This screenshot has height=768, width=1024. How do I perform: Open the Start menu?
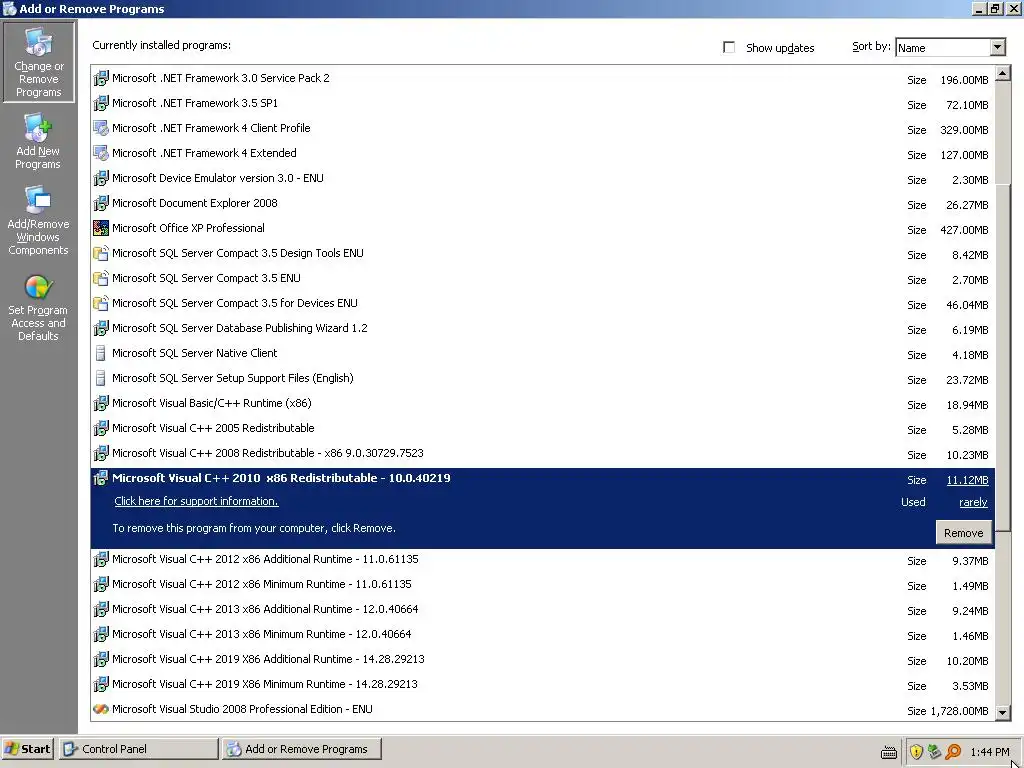(x=27, y=749)
